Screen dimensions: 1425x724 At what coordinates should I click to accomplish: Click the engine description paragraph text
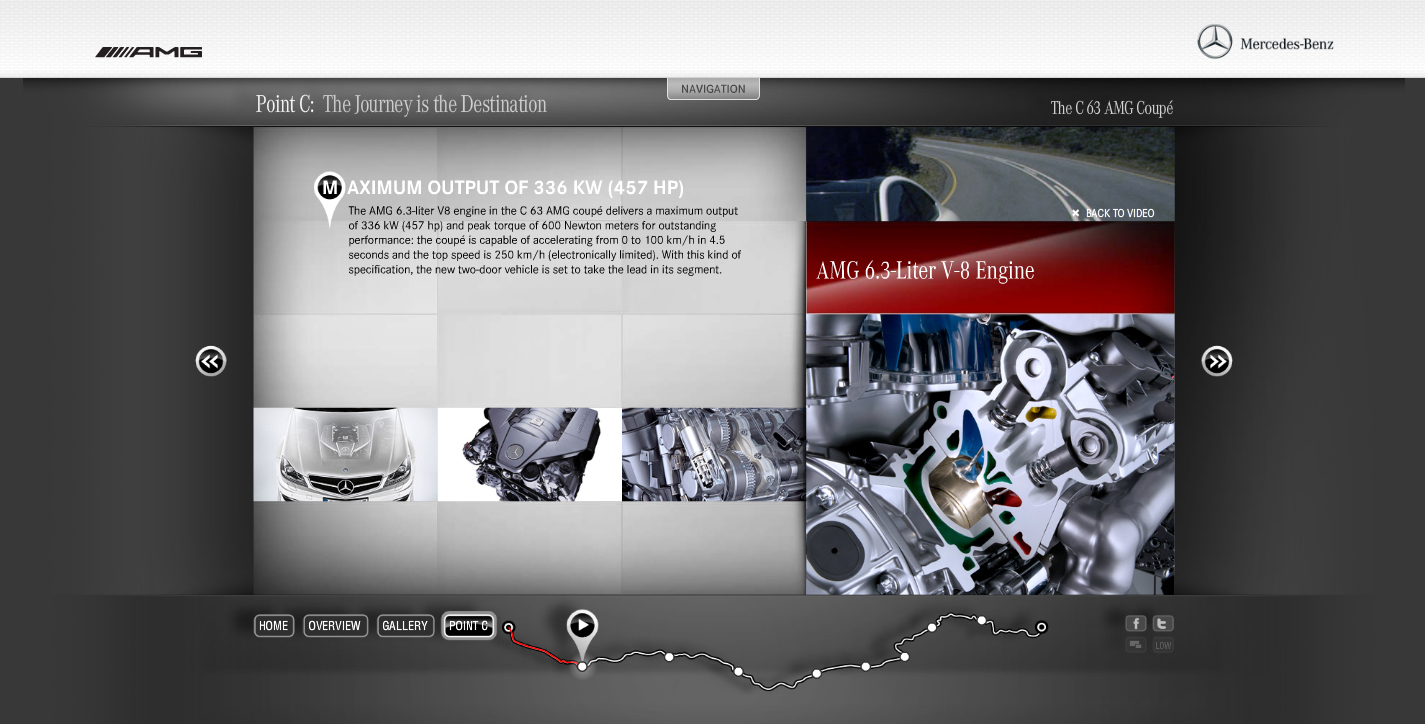coord(544,240)
